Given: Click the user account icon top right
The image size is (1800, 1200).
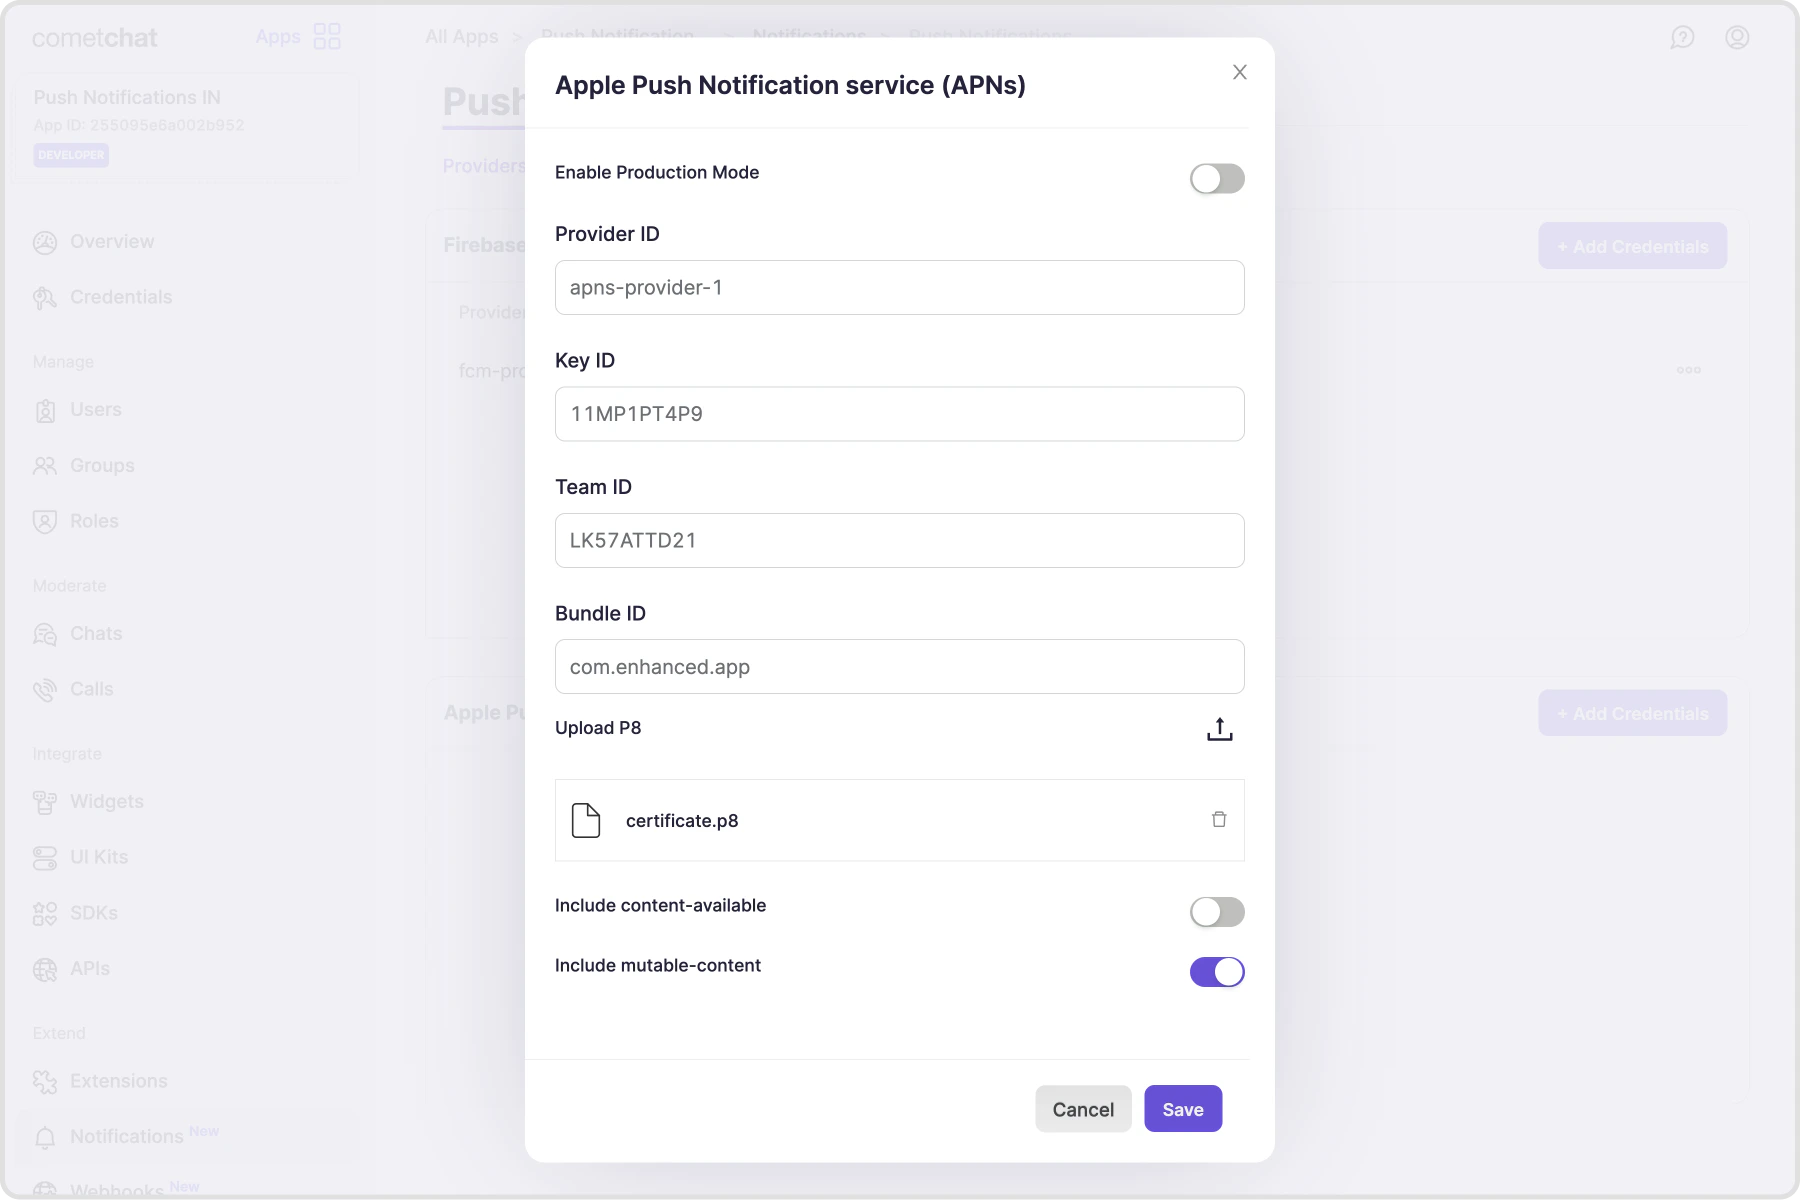Looking at the screenshot, I should coord(1737,37).
